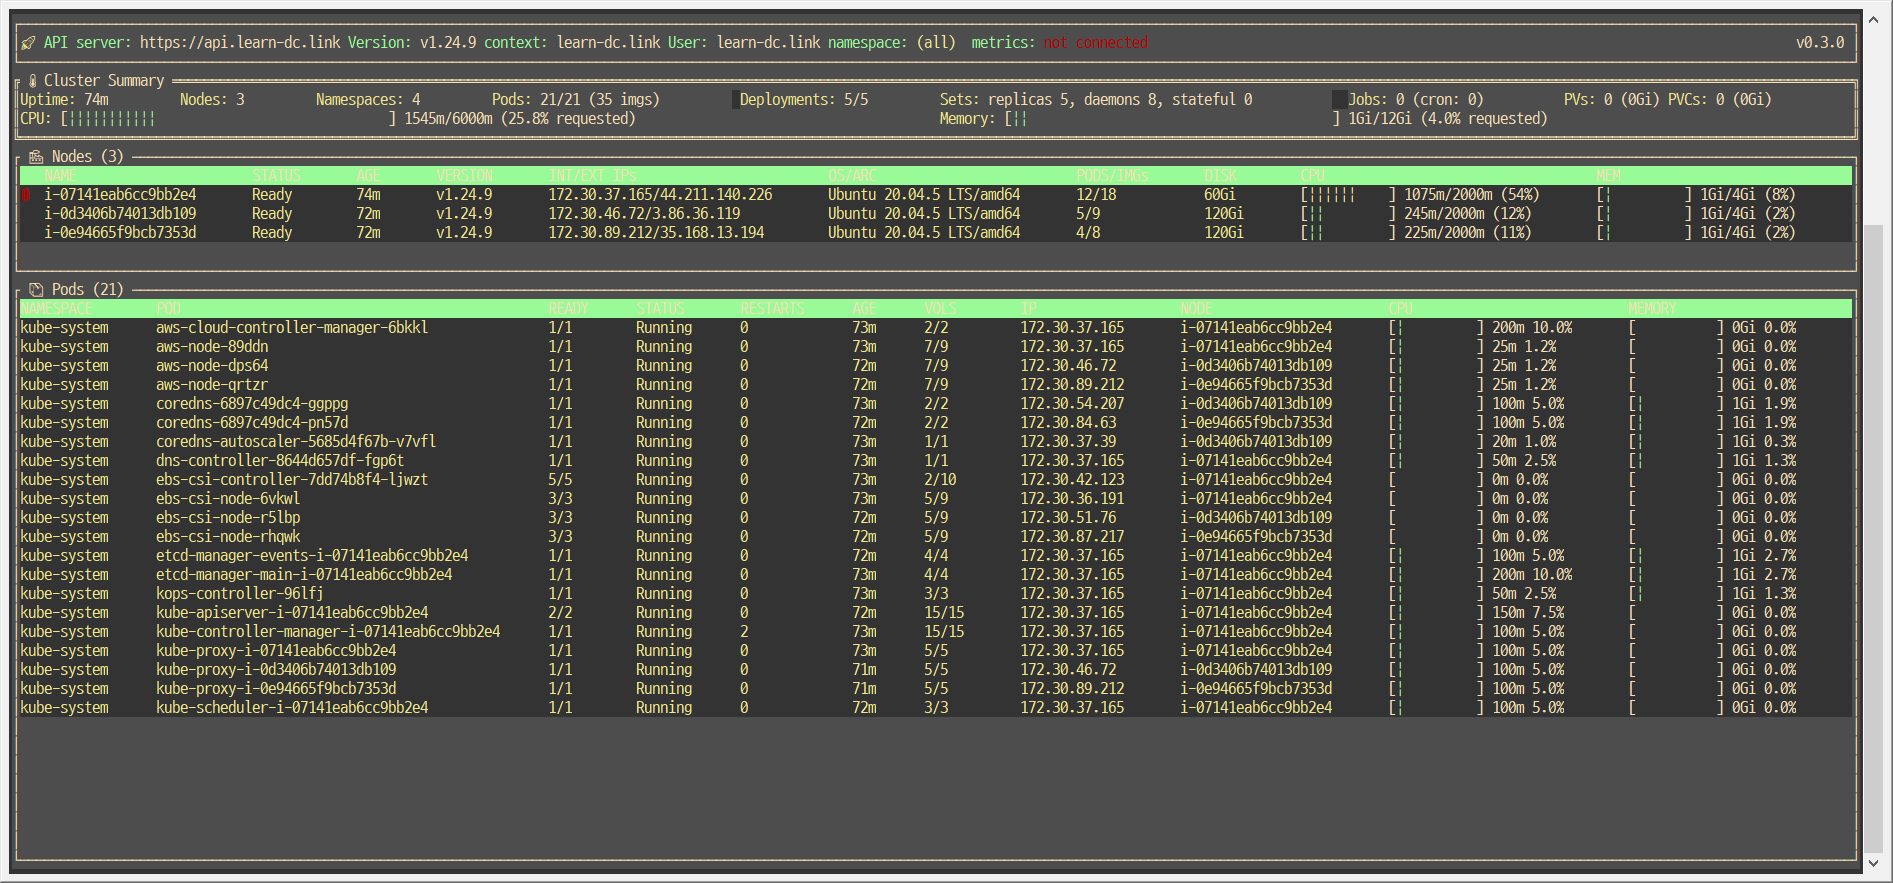Click node IPs 172.30.37.165/44.211.140.226
Image resolution: width=1893 pixels, height=883 pixels.
[x=660, y=195]
